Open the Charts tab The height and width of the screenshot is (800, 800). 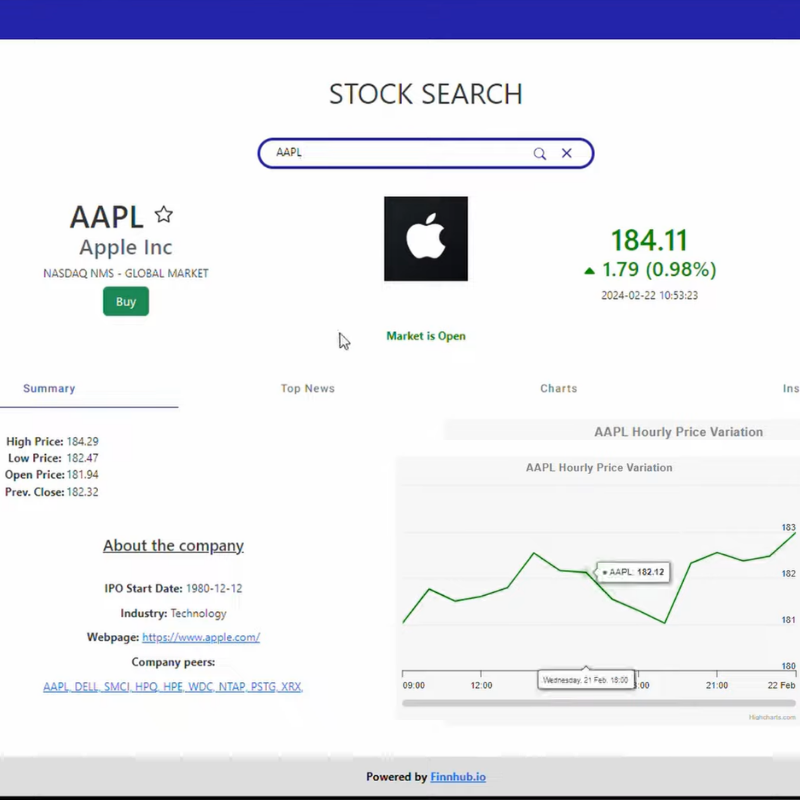[x=559, y=388]
